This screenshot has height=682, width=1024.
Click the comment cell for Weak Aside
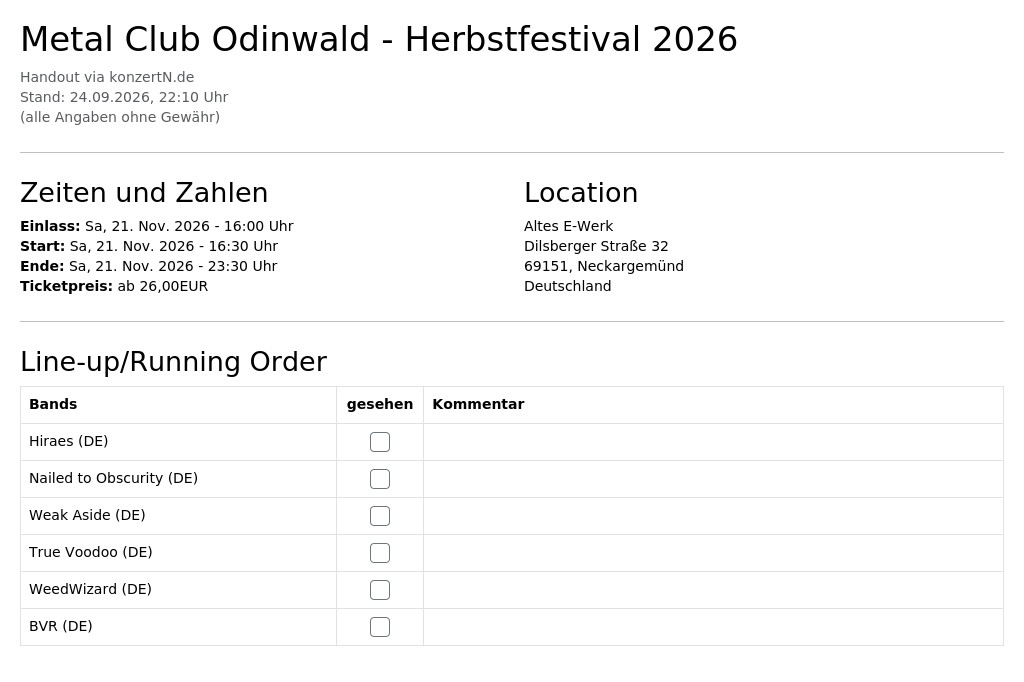pyautogui.click(x=713, y=516)
